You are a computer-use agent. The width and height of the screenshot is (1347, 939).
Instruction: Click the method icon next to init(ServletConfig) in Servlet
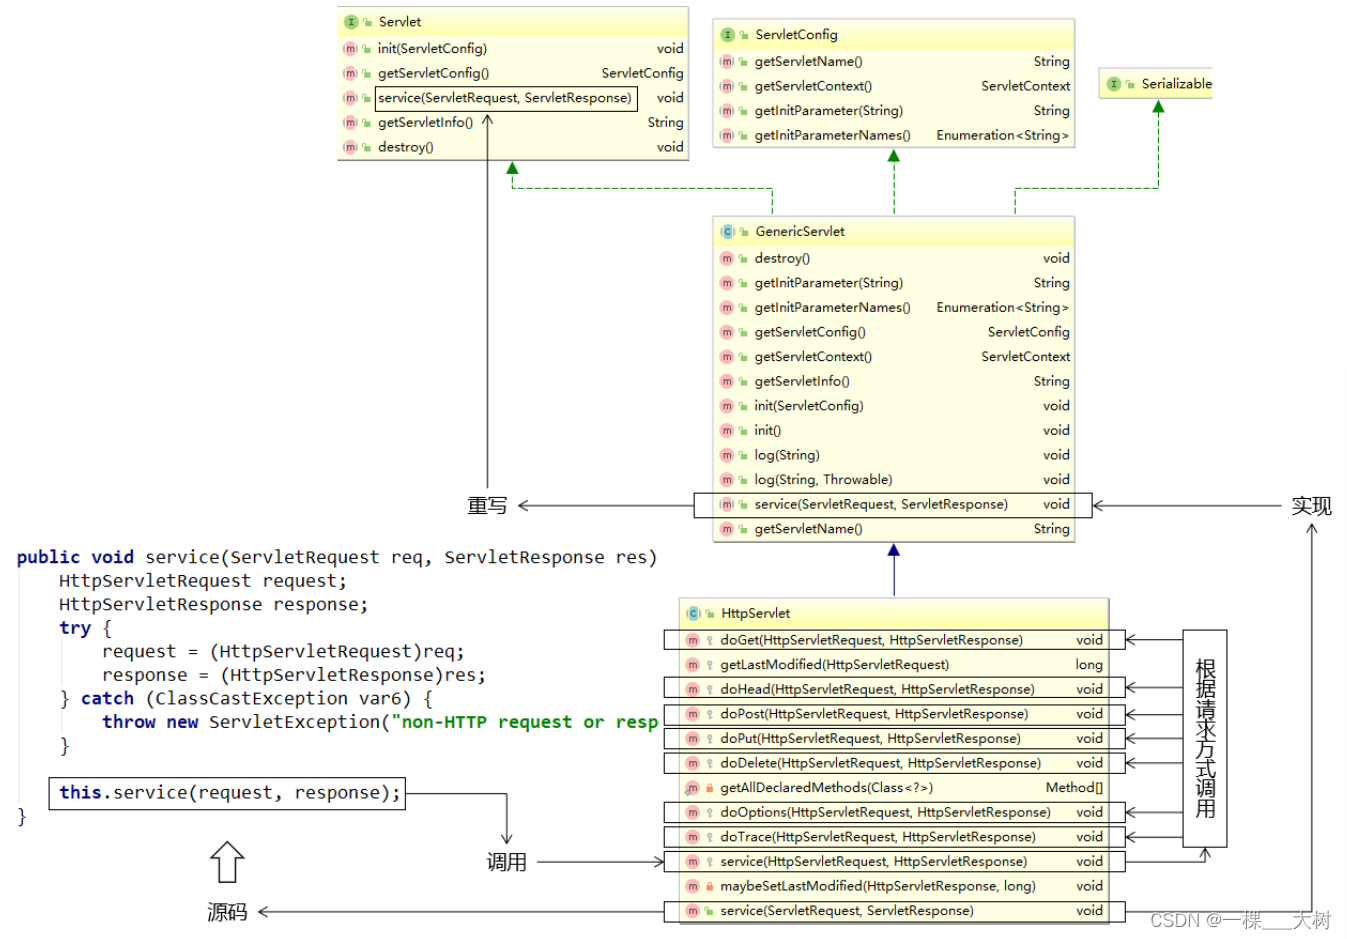[x=350, y=48]
